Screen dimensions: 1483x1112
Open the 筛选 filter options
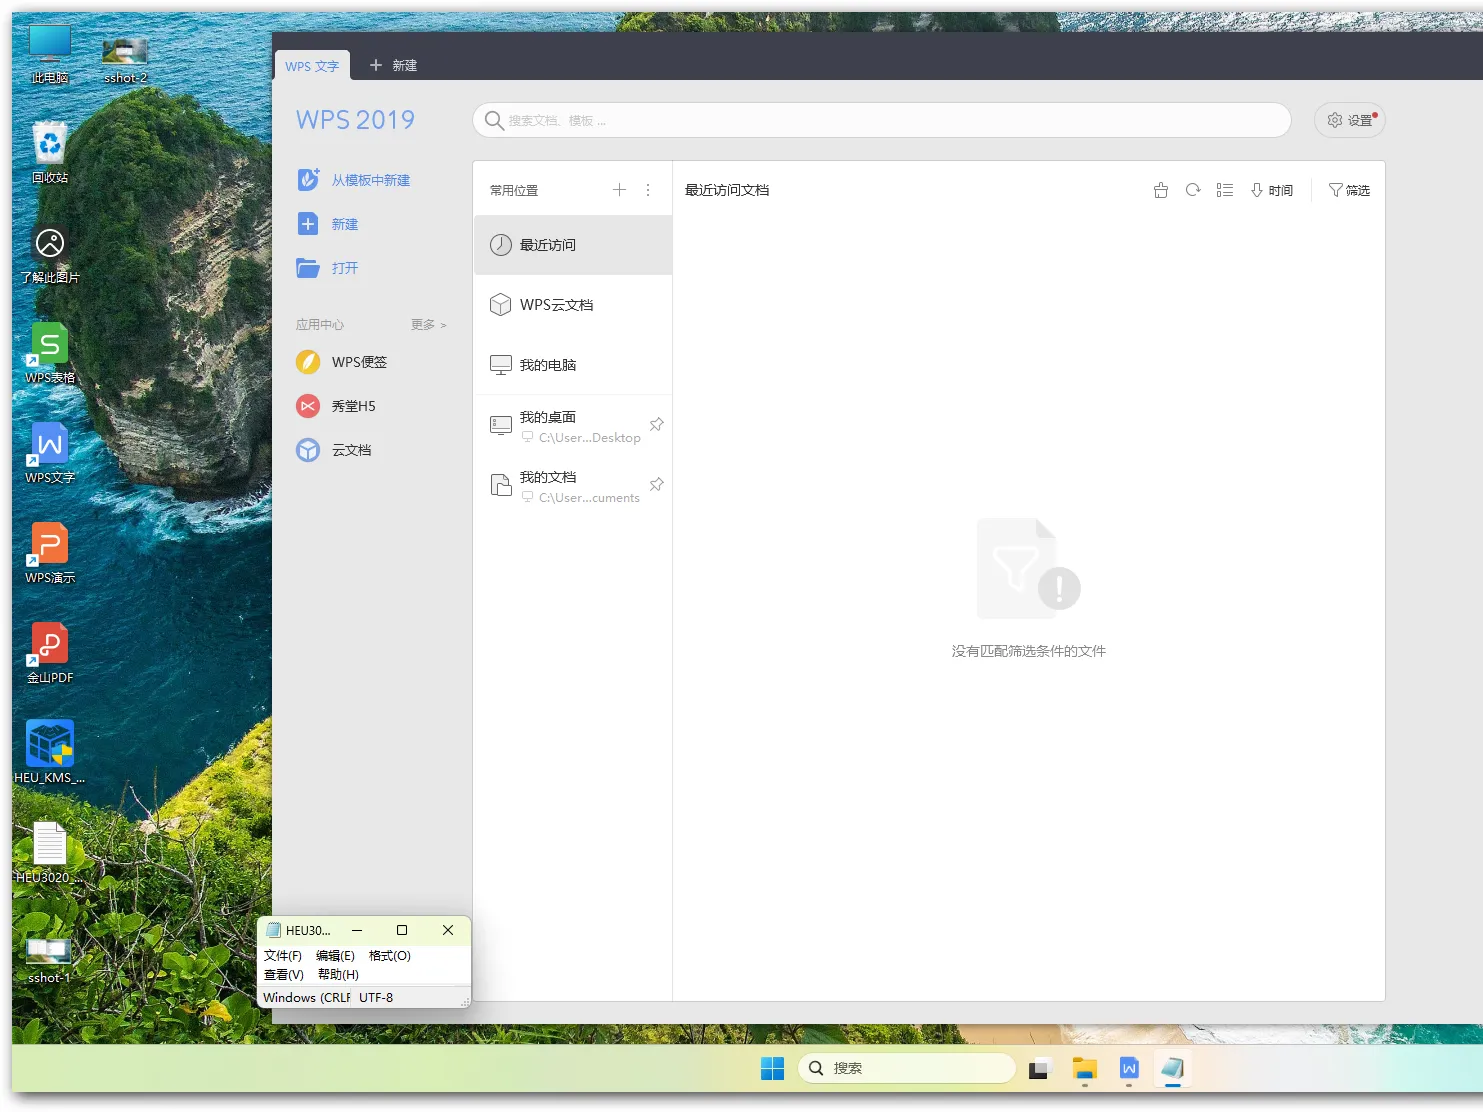[1349, 189]
